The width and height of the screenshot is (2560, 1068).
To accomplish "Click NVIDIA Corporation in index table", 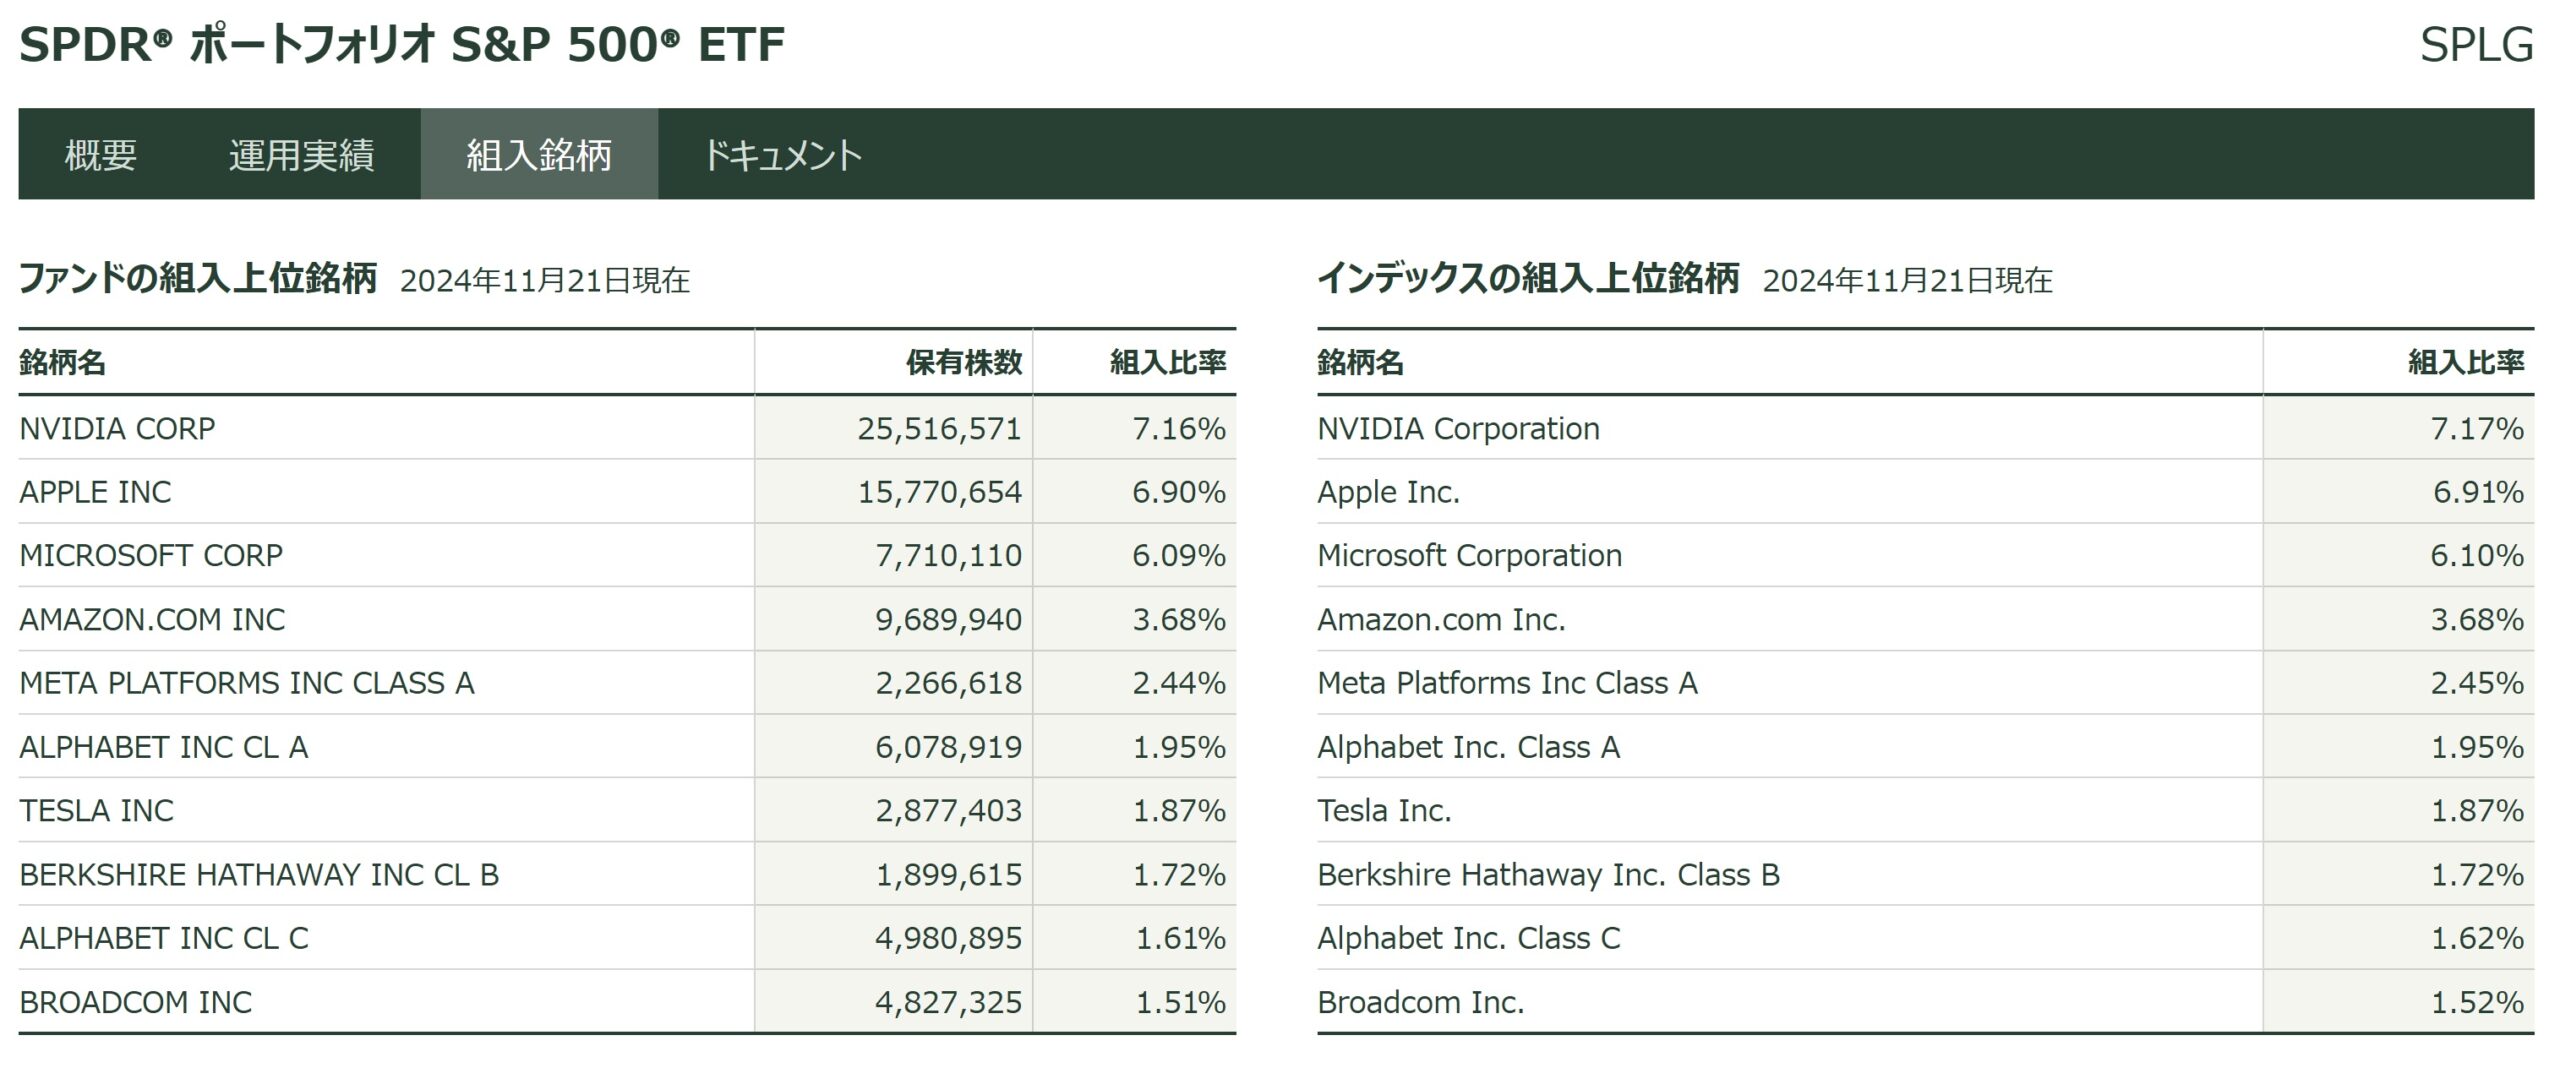I will pyautogui.click(x=1458, y=429).
